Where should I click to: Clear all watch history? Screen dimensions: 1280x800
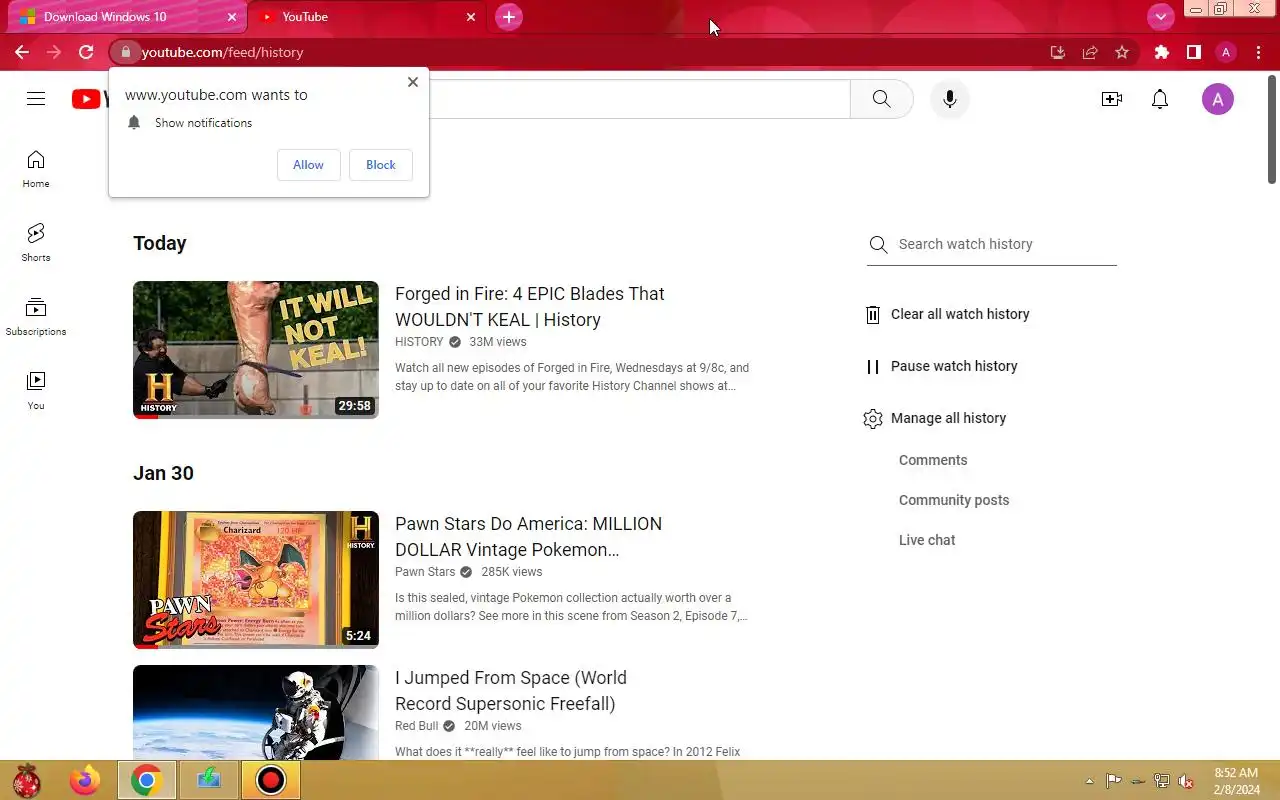947,314
